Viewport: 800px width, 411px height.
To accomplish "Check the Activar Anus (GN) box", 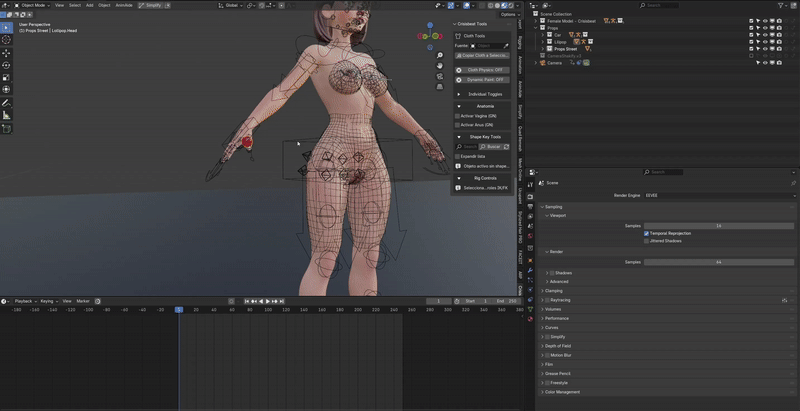I will pyautogui.click(x=457, y=125).
